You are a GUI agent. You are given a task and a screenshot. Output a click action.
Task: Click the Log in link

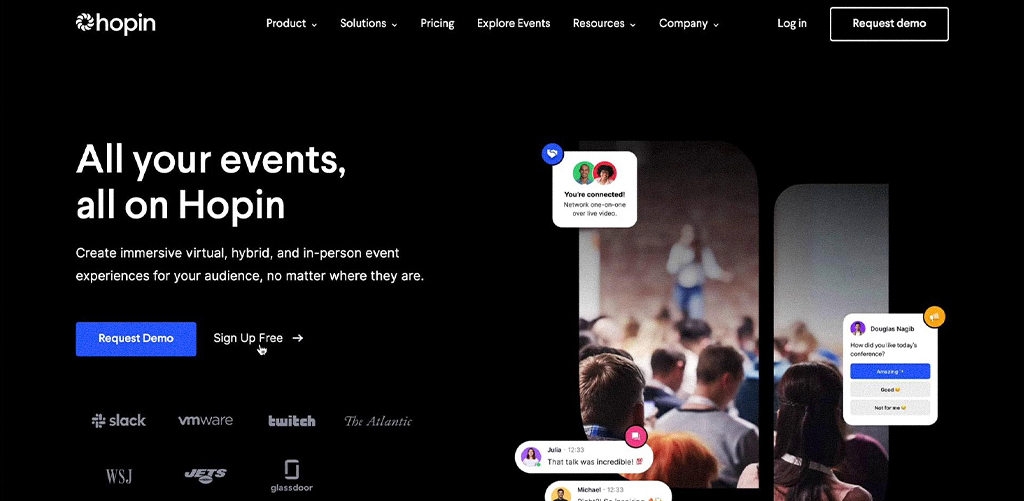tap(792, 24)
